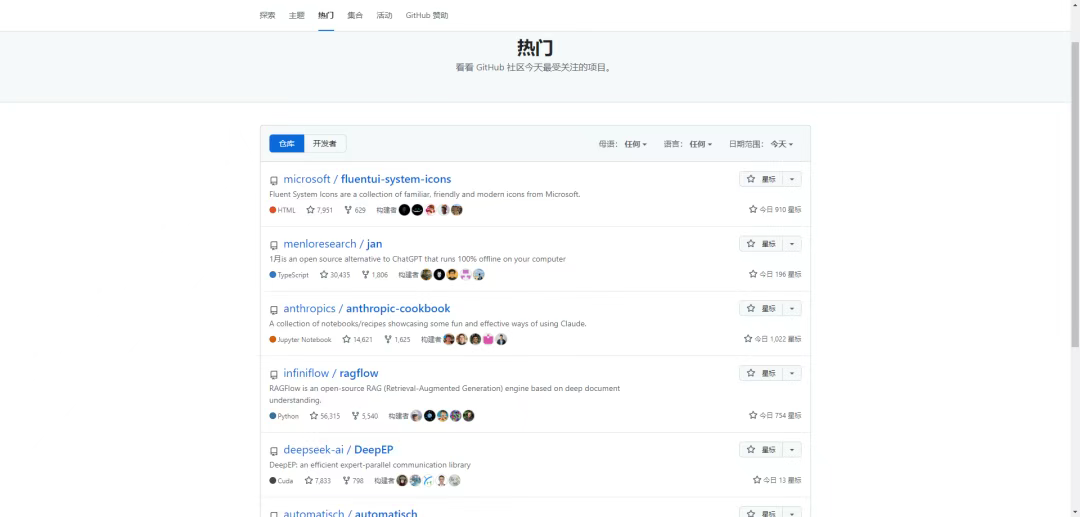The height and width of the screenshot is (517, 1080).
Task: Click the 今日 754 星标 text
Action: tap(775, 415)
